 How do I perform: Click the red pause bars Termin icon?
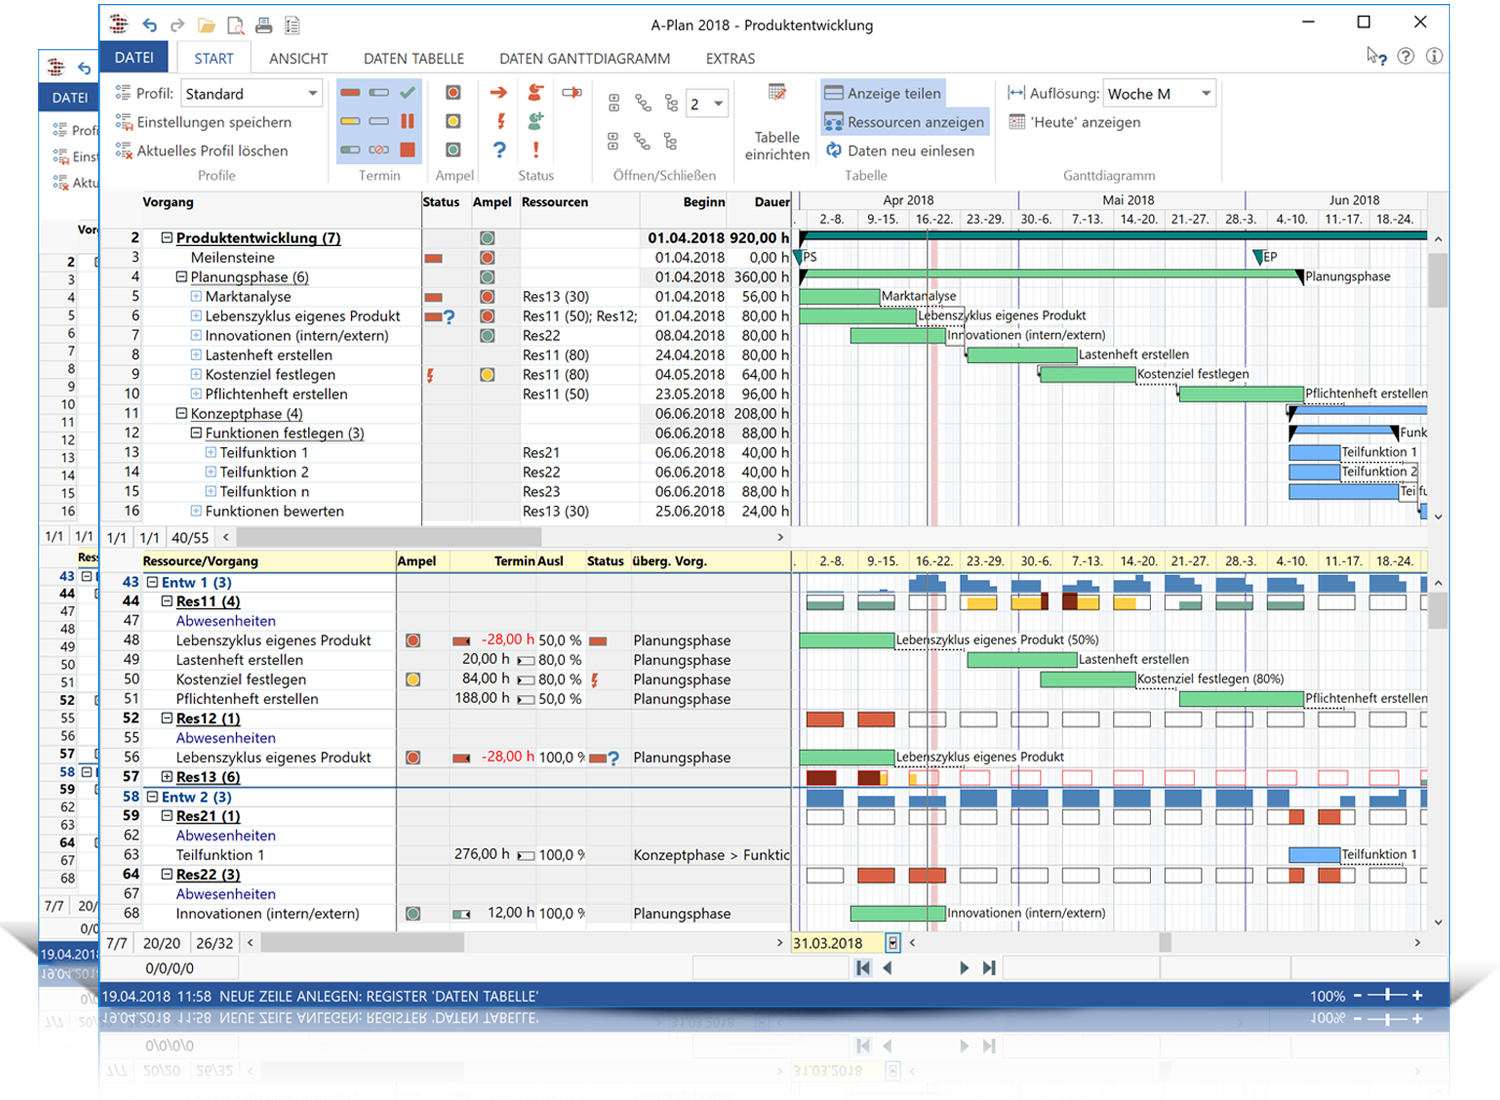[407, 121]
